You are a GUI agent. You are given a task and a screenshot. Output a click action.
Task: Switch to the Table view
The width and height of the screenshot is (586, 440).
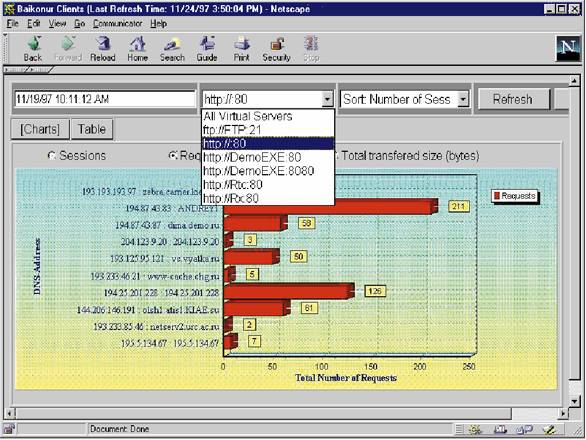click(92, 129)
